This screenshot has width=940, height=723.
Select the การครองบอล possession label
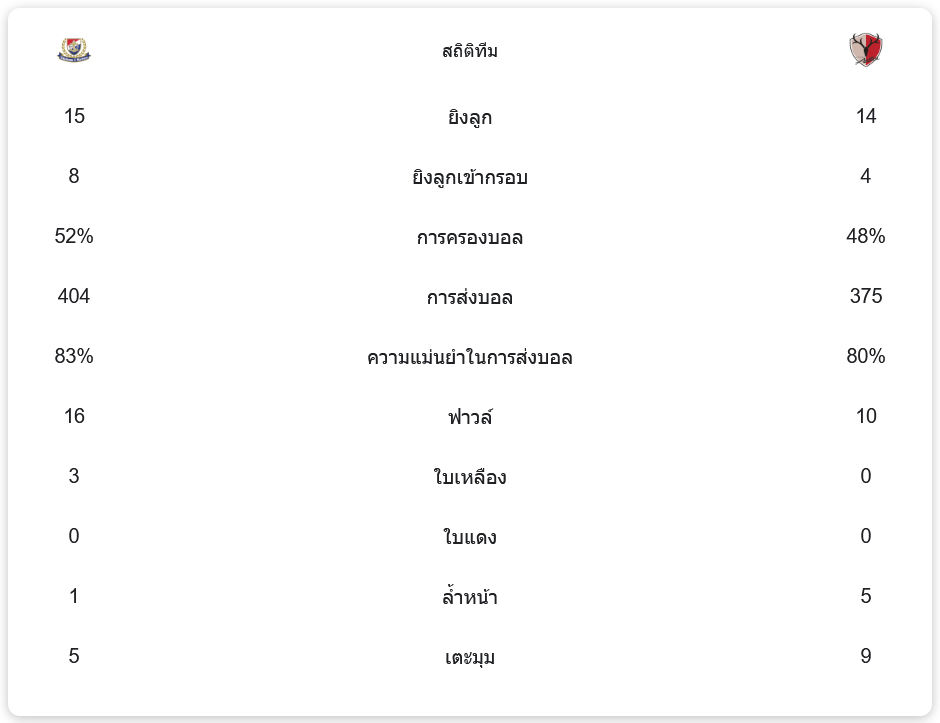click(469, 237)
